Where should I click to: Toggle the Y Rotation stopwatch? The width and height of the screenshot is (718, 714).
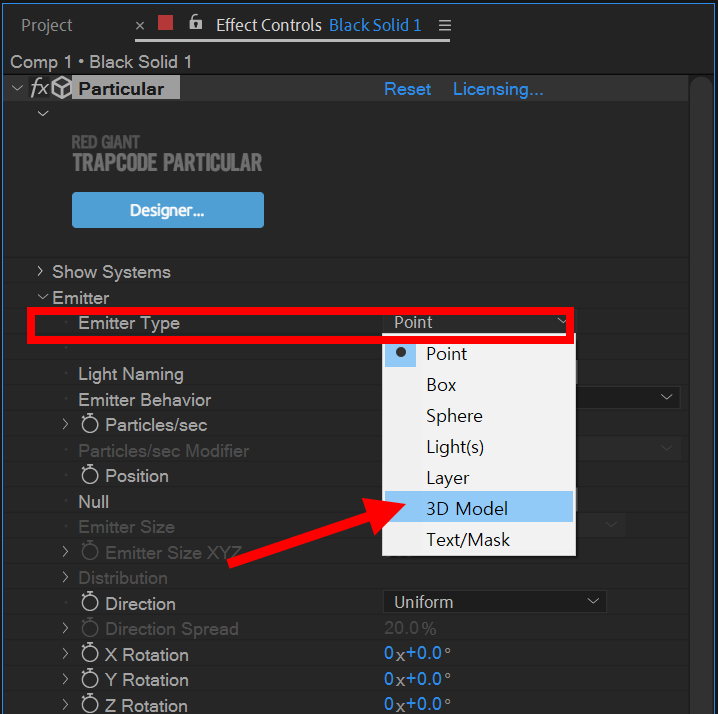coord(90,678)
